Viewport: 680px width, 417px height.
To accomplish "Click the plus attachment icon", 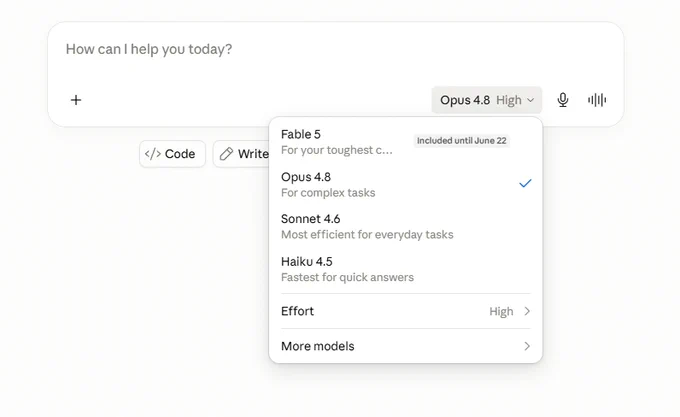I will [x=76, y=100].
